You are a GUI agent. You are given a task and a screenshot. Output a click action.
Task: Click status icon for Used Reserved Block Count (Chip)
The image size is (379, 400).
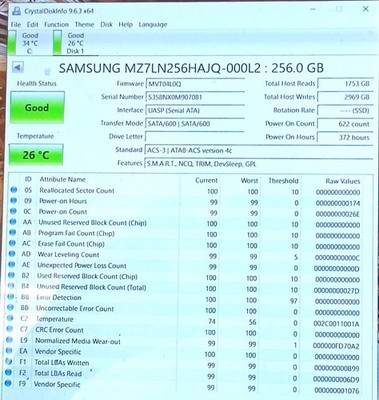pos(11,275)
